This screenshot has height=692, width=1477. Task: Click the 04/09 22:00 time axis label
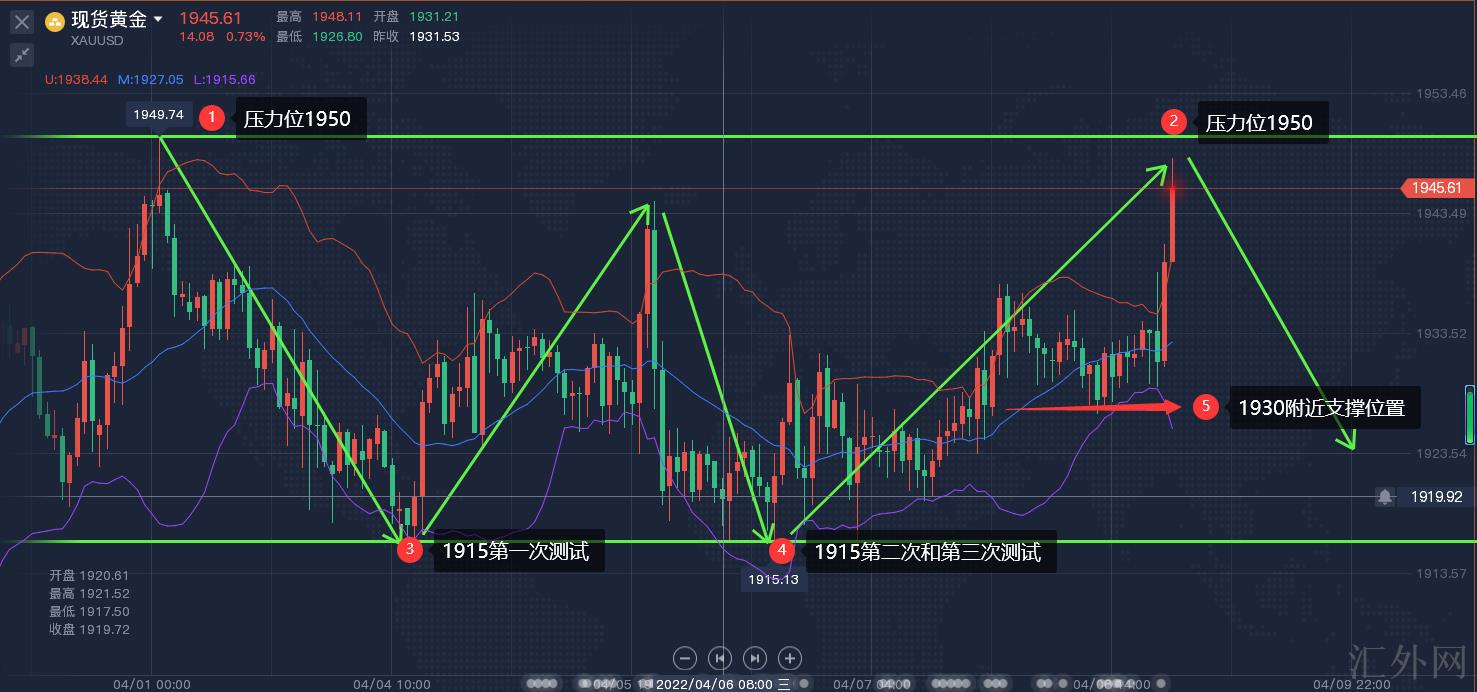1351,684
